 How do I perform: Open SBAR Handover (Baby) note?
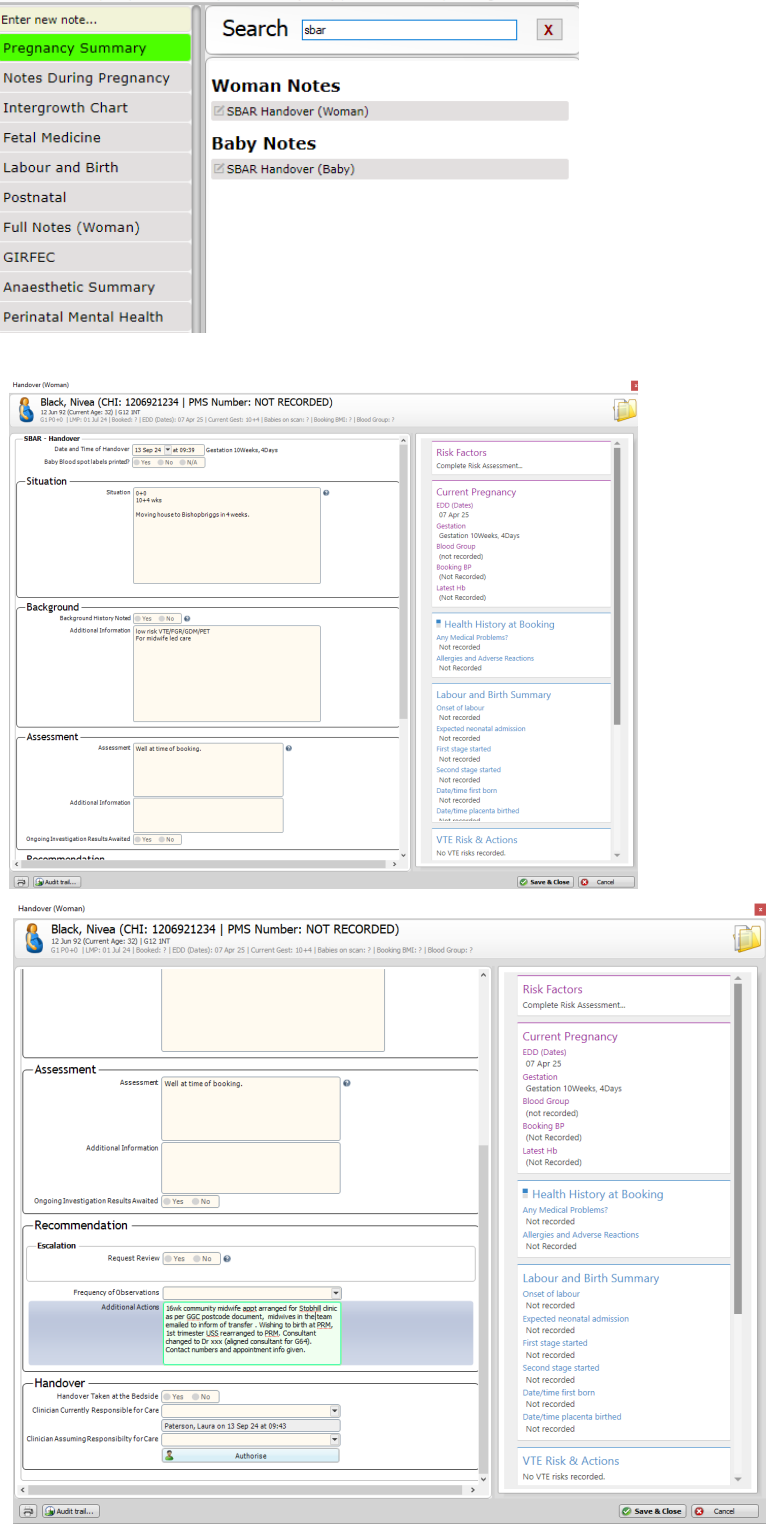tap(390, 169)
